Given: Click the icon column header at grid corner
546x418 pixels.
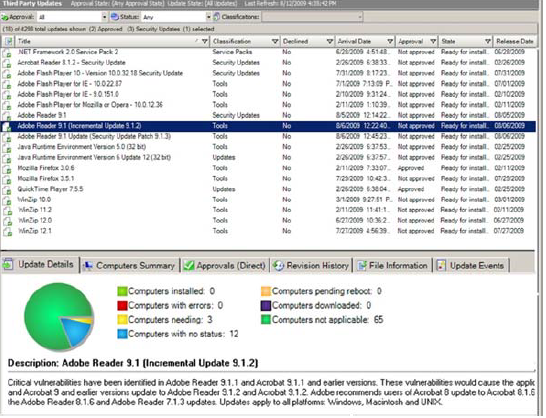Looking at the screenshot, I should (x=8, y=41).
